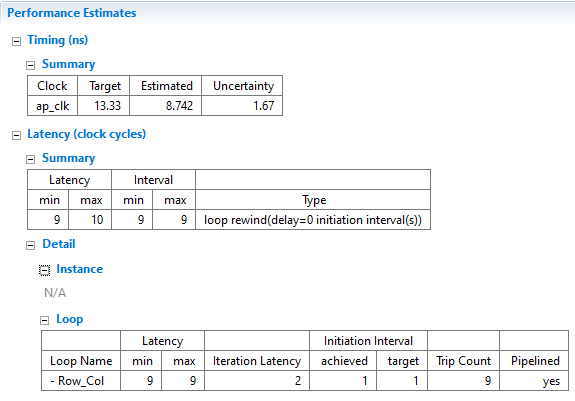Collapse the Summary section under Latency
This screenshot has height=401, width=575.
tap(30, 159)
